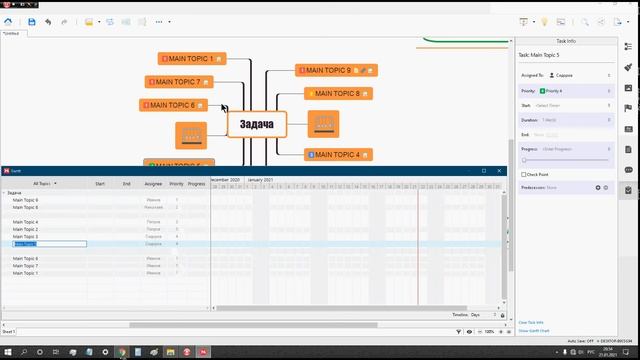Click the Show Gantt Chart link
The width and height of the screenshot is (640, 360).
pyautogui.click(x=534, y=331)
